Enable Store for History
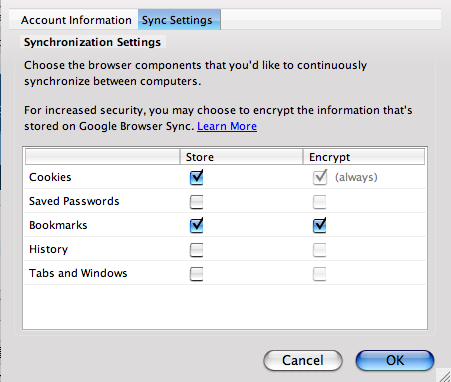The width and height of the screenshot is (451, 382). pos(196,250)
